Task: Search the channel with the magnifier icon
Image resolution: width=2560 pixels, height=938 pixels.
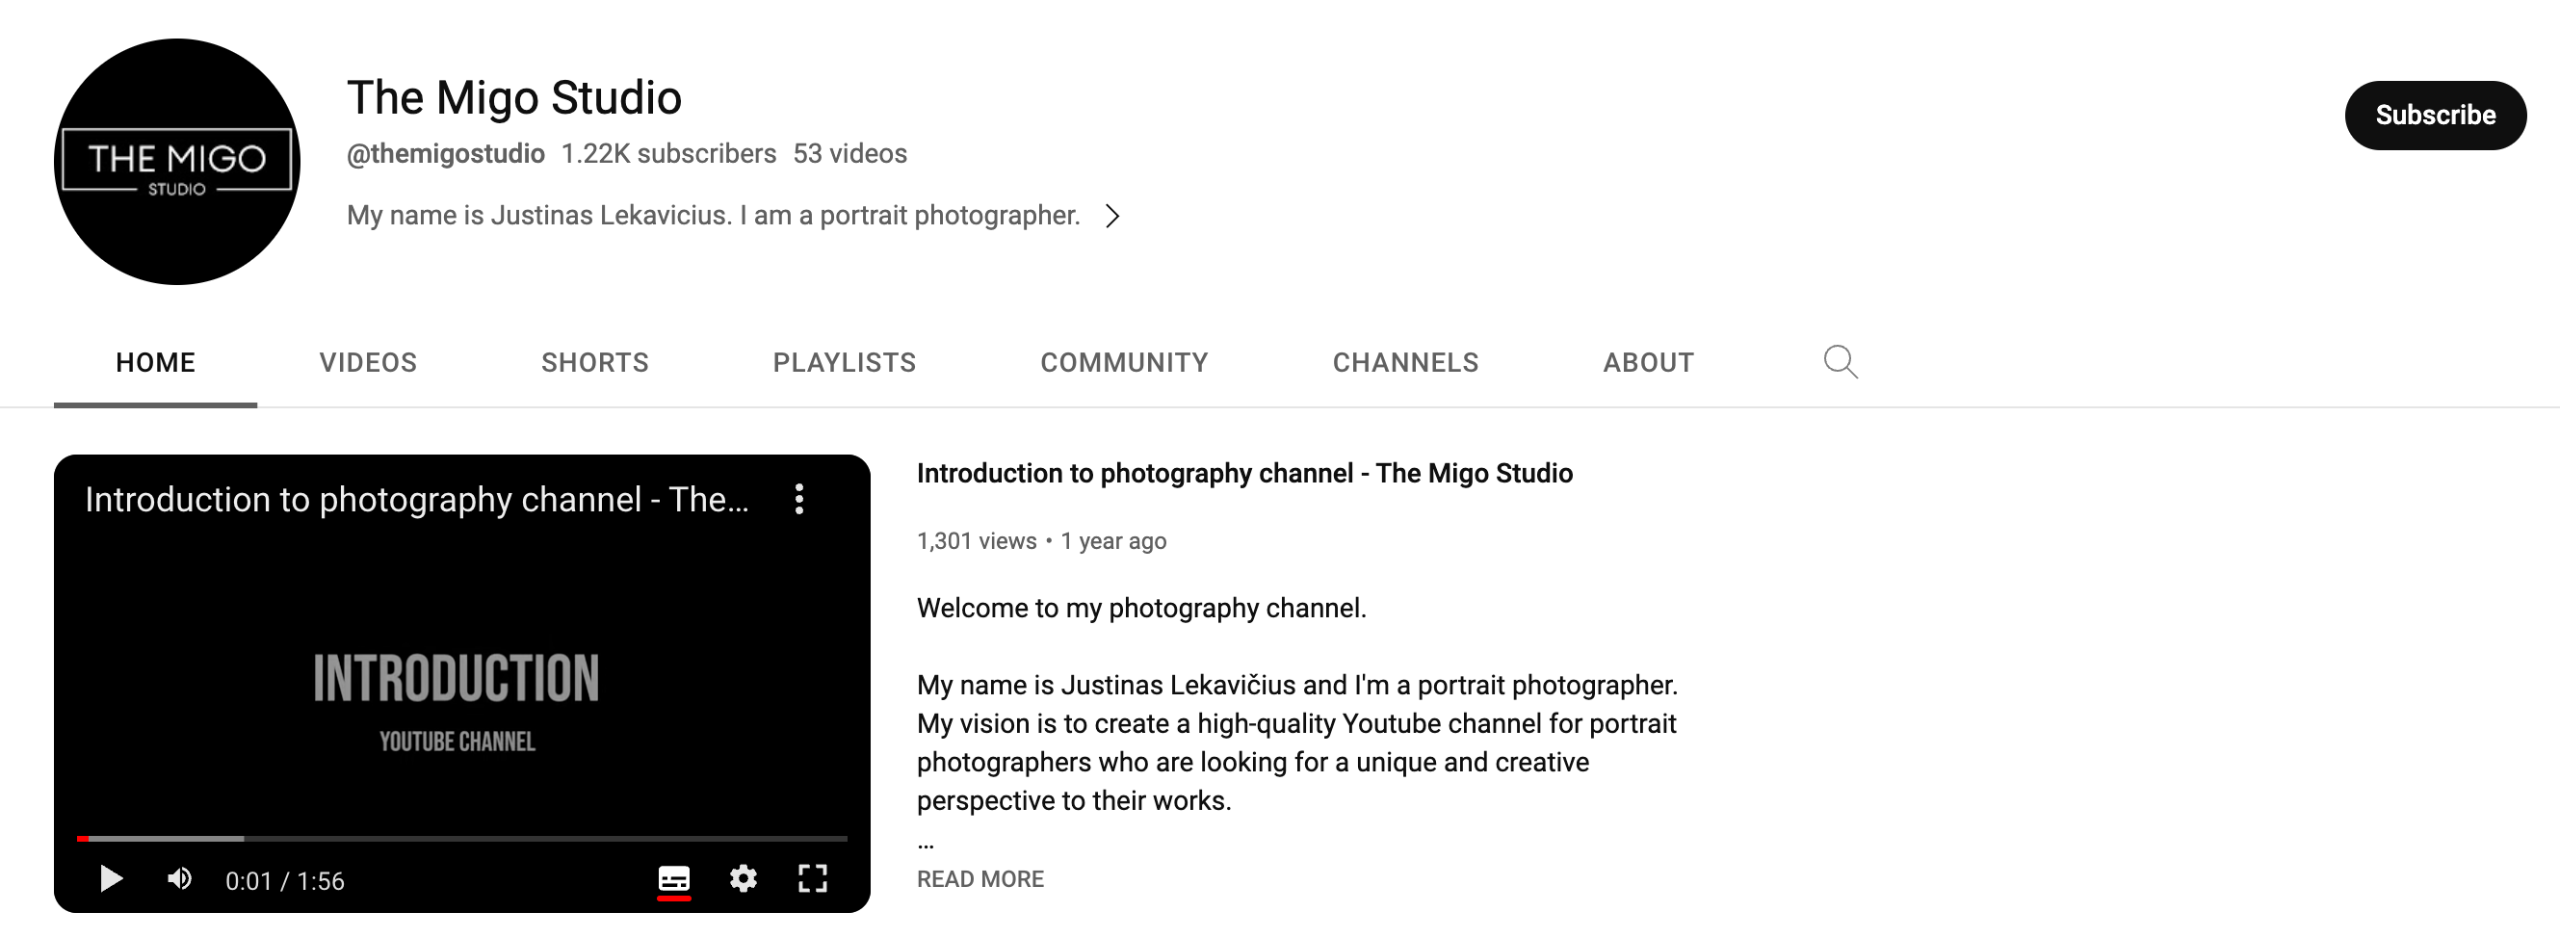Action: click(1840, 362)
